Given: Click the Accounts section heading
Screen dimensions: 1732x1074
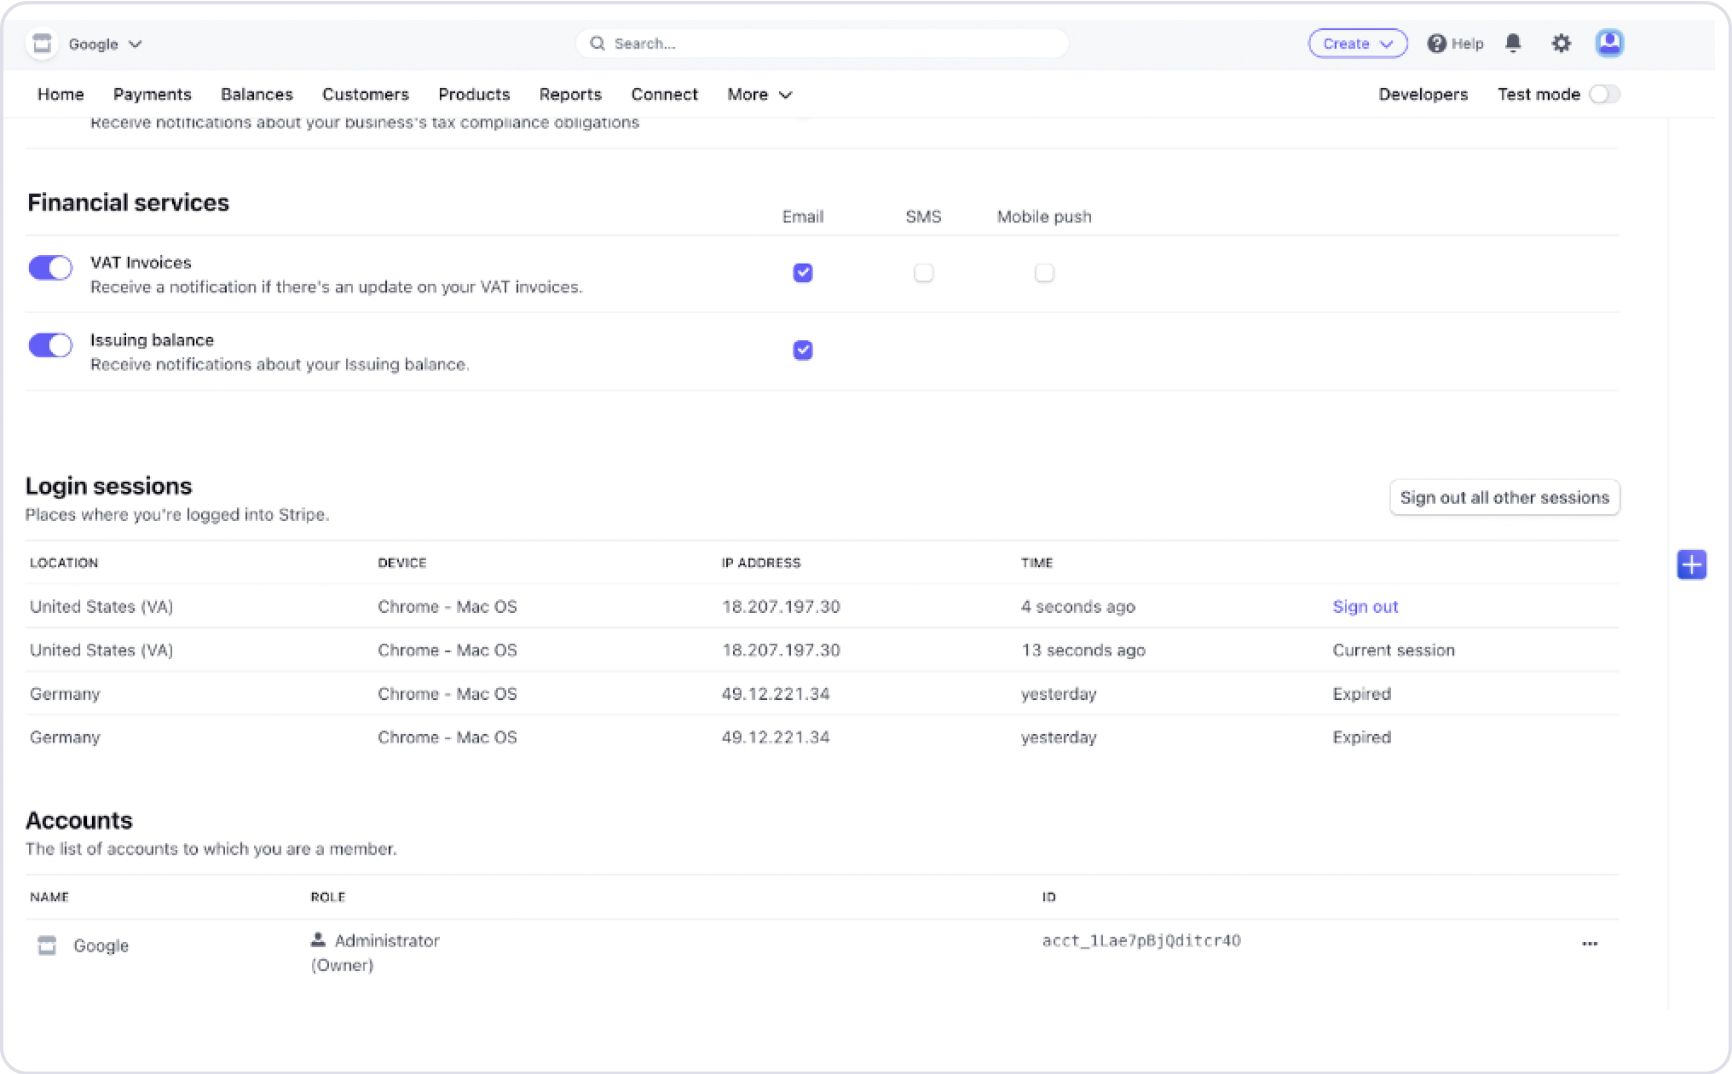Looking at the screenshot, I should [x=79, y=820].
